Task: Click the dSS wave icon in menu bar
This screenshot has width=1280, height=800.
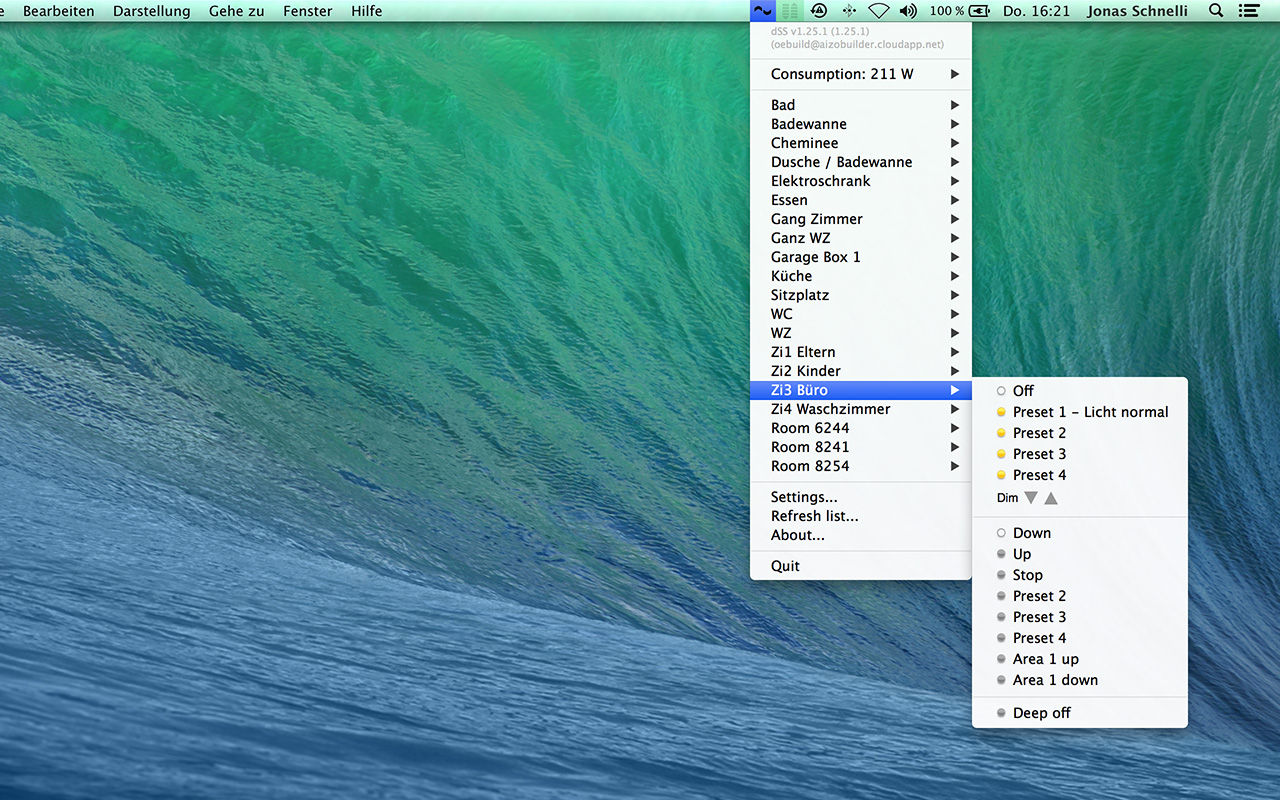Action: tap(762, 11)
